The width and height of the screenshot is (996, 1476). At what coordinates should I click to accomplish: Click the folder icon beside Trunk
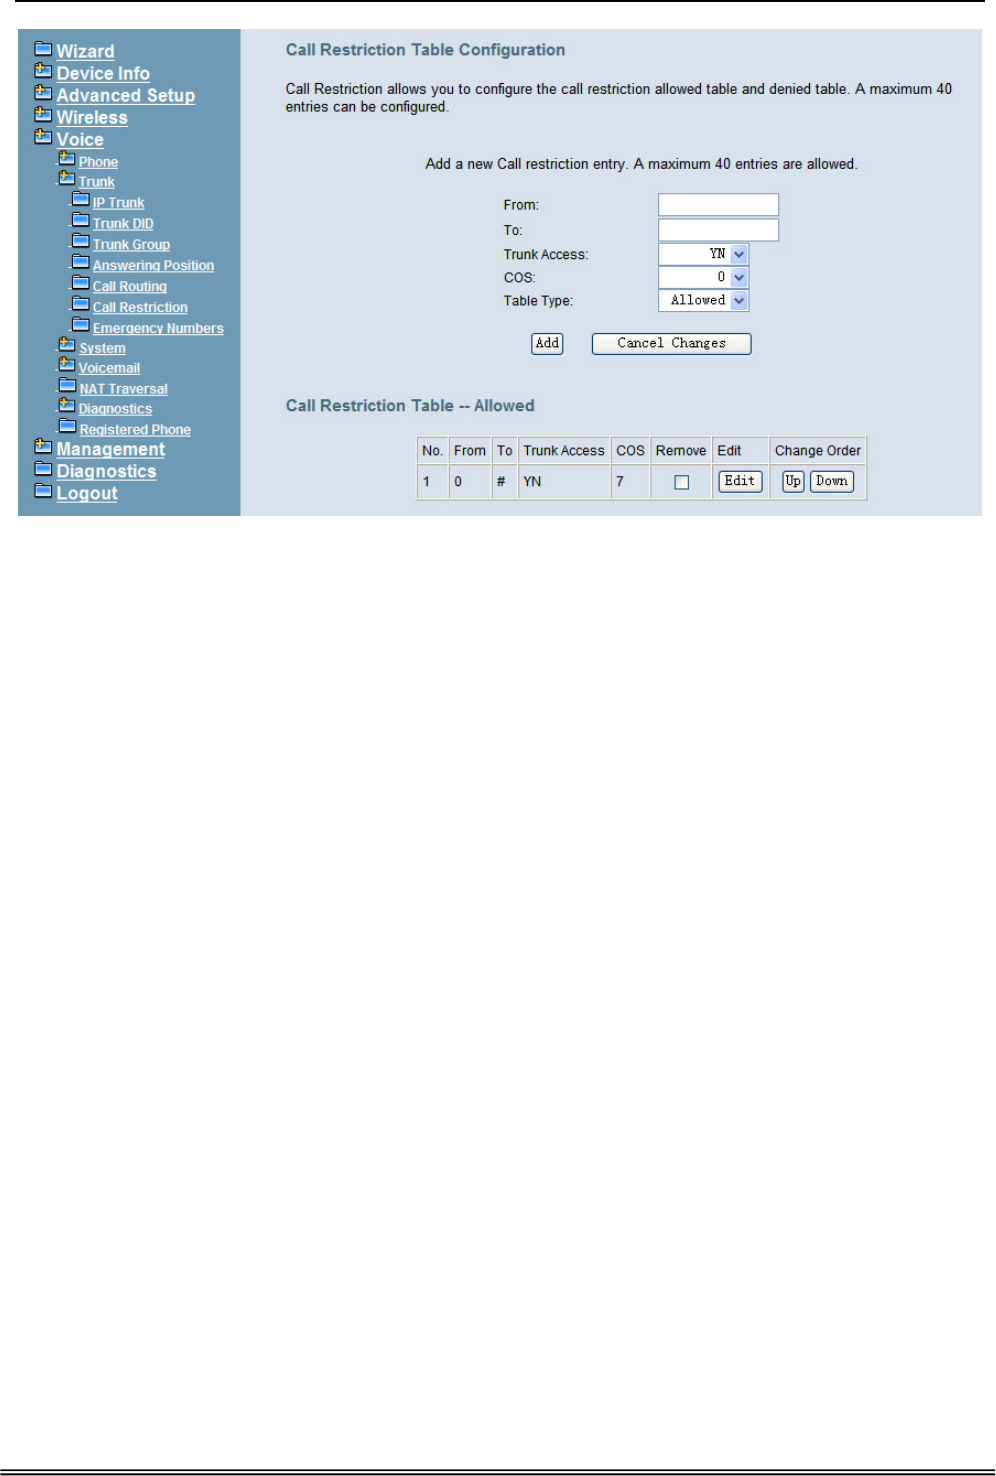click(67, 178)
